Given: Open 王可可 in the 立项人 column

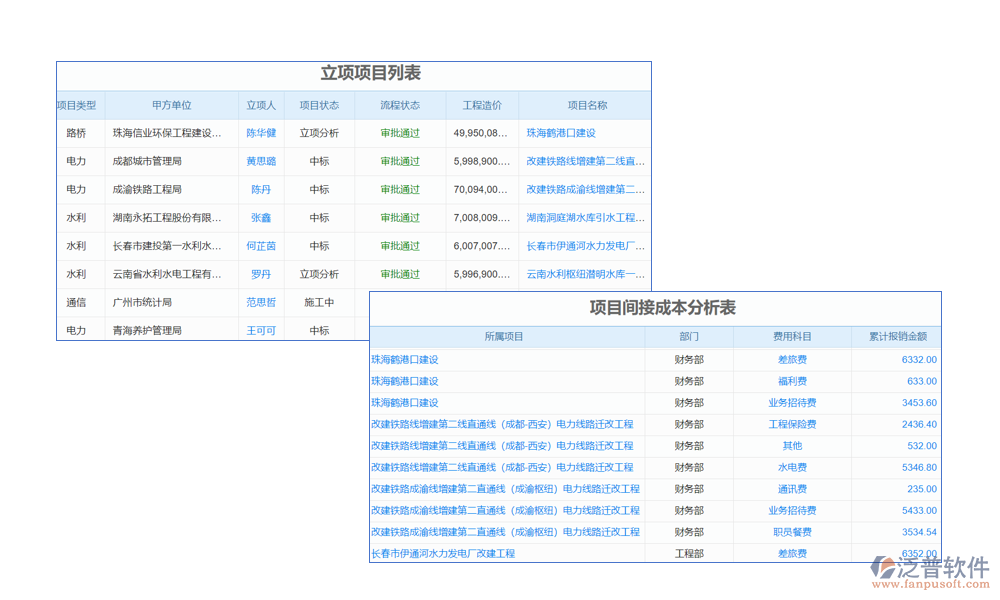Looking at the screenshot, I should tap(261, 330).
